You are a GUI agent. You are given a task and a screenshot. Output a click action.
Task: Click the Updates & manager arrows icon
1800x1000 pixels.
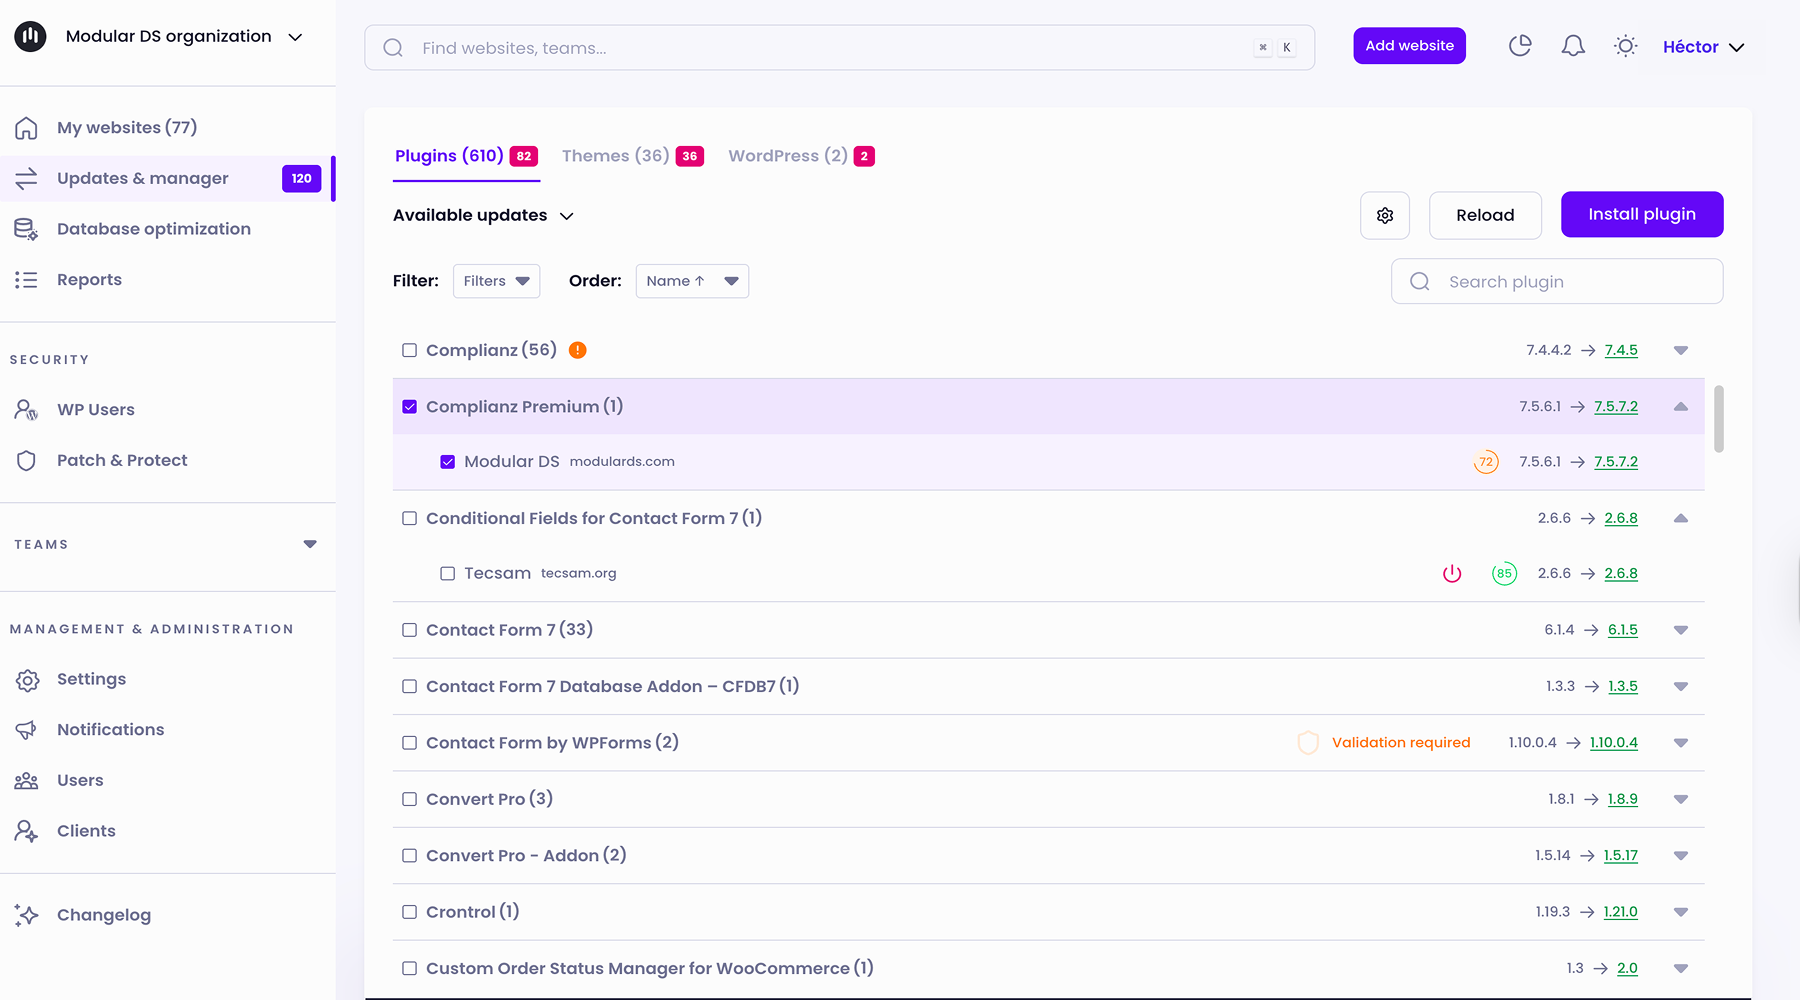(x=27, y=178)
